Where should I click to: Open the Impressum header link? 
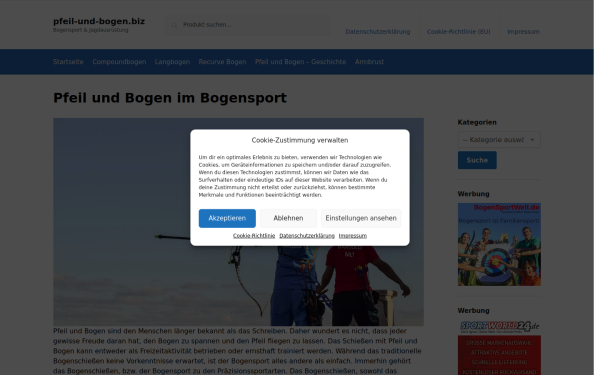tap(523, 32)
